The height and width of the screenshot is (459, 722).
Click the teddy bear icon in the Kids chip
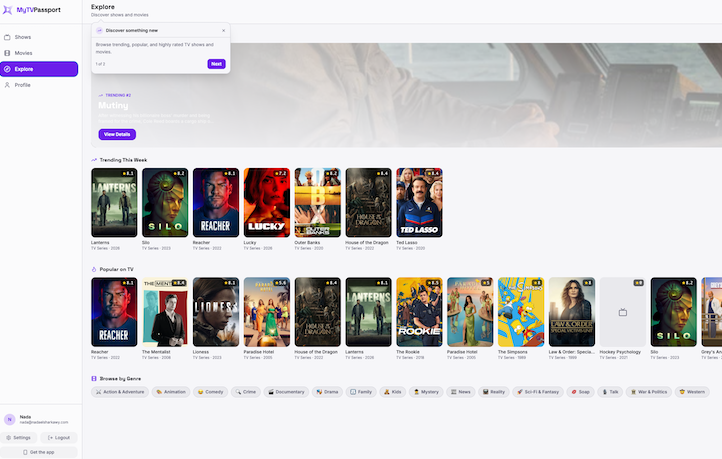point(387,392)
